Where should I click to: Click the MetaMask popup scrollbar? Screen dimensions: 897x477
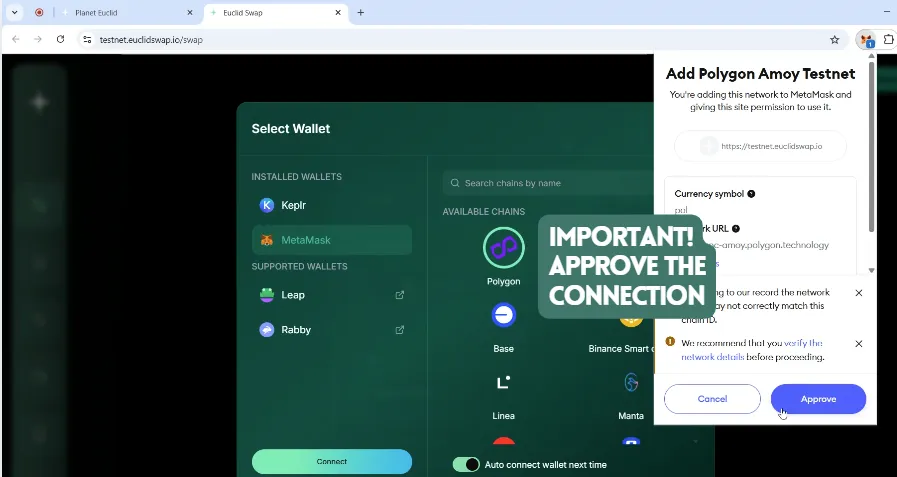(871, 147)
